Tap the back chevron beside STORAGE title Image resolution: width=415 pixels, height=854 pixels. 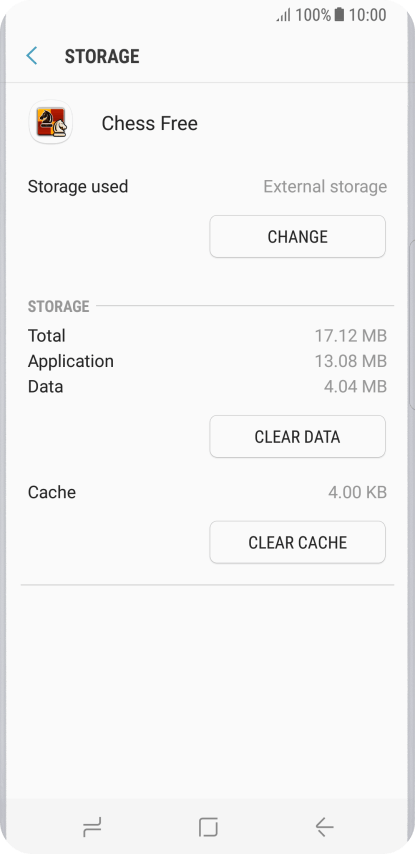click(32, 56)
